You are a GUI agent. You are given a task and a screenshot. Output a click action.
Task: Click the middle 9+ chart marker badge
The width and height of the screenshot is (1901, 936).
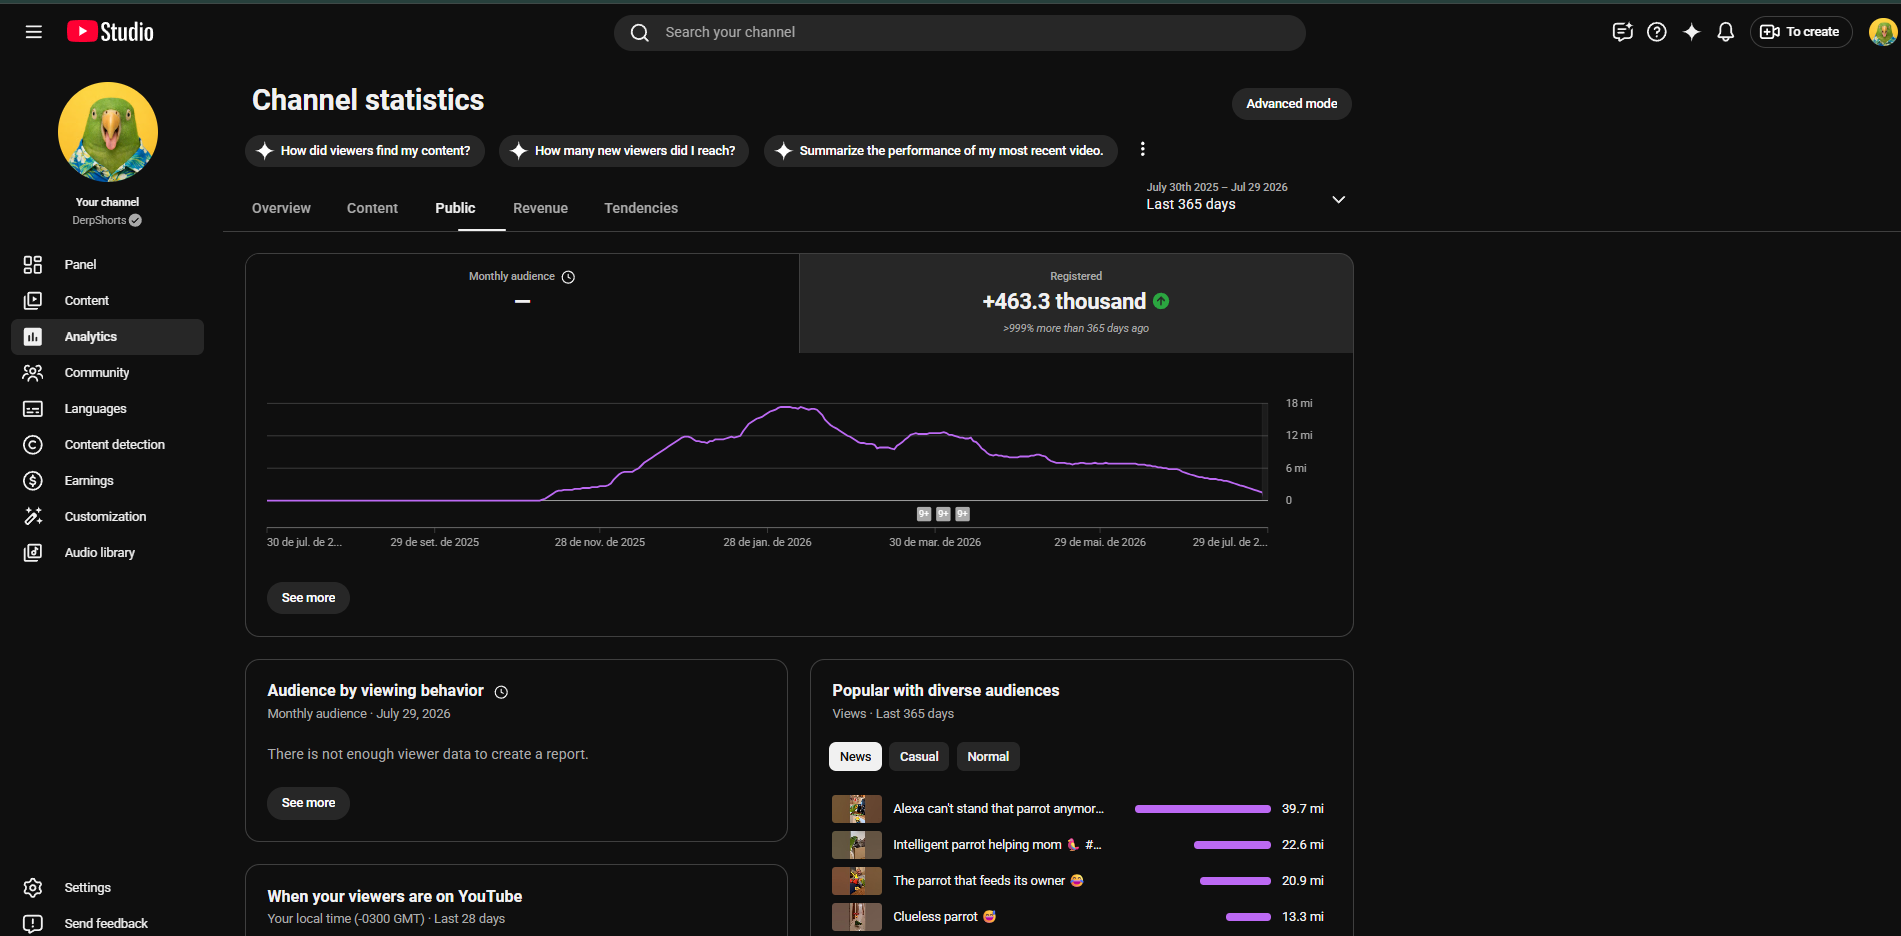943,514
